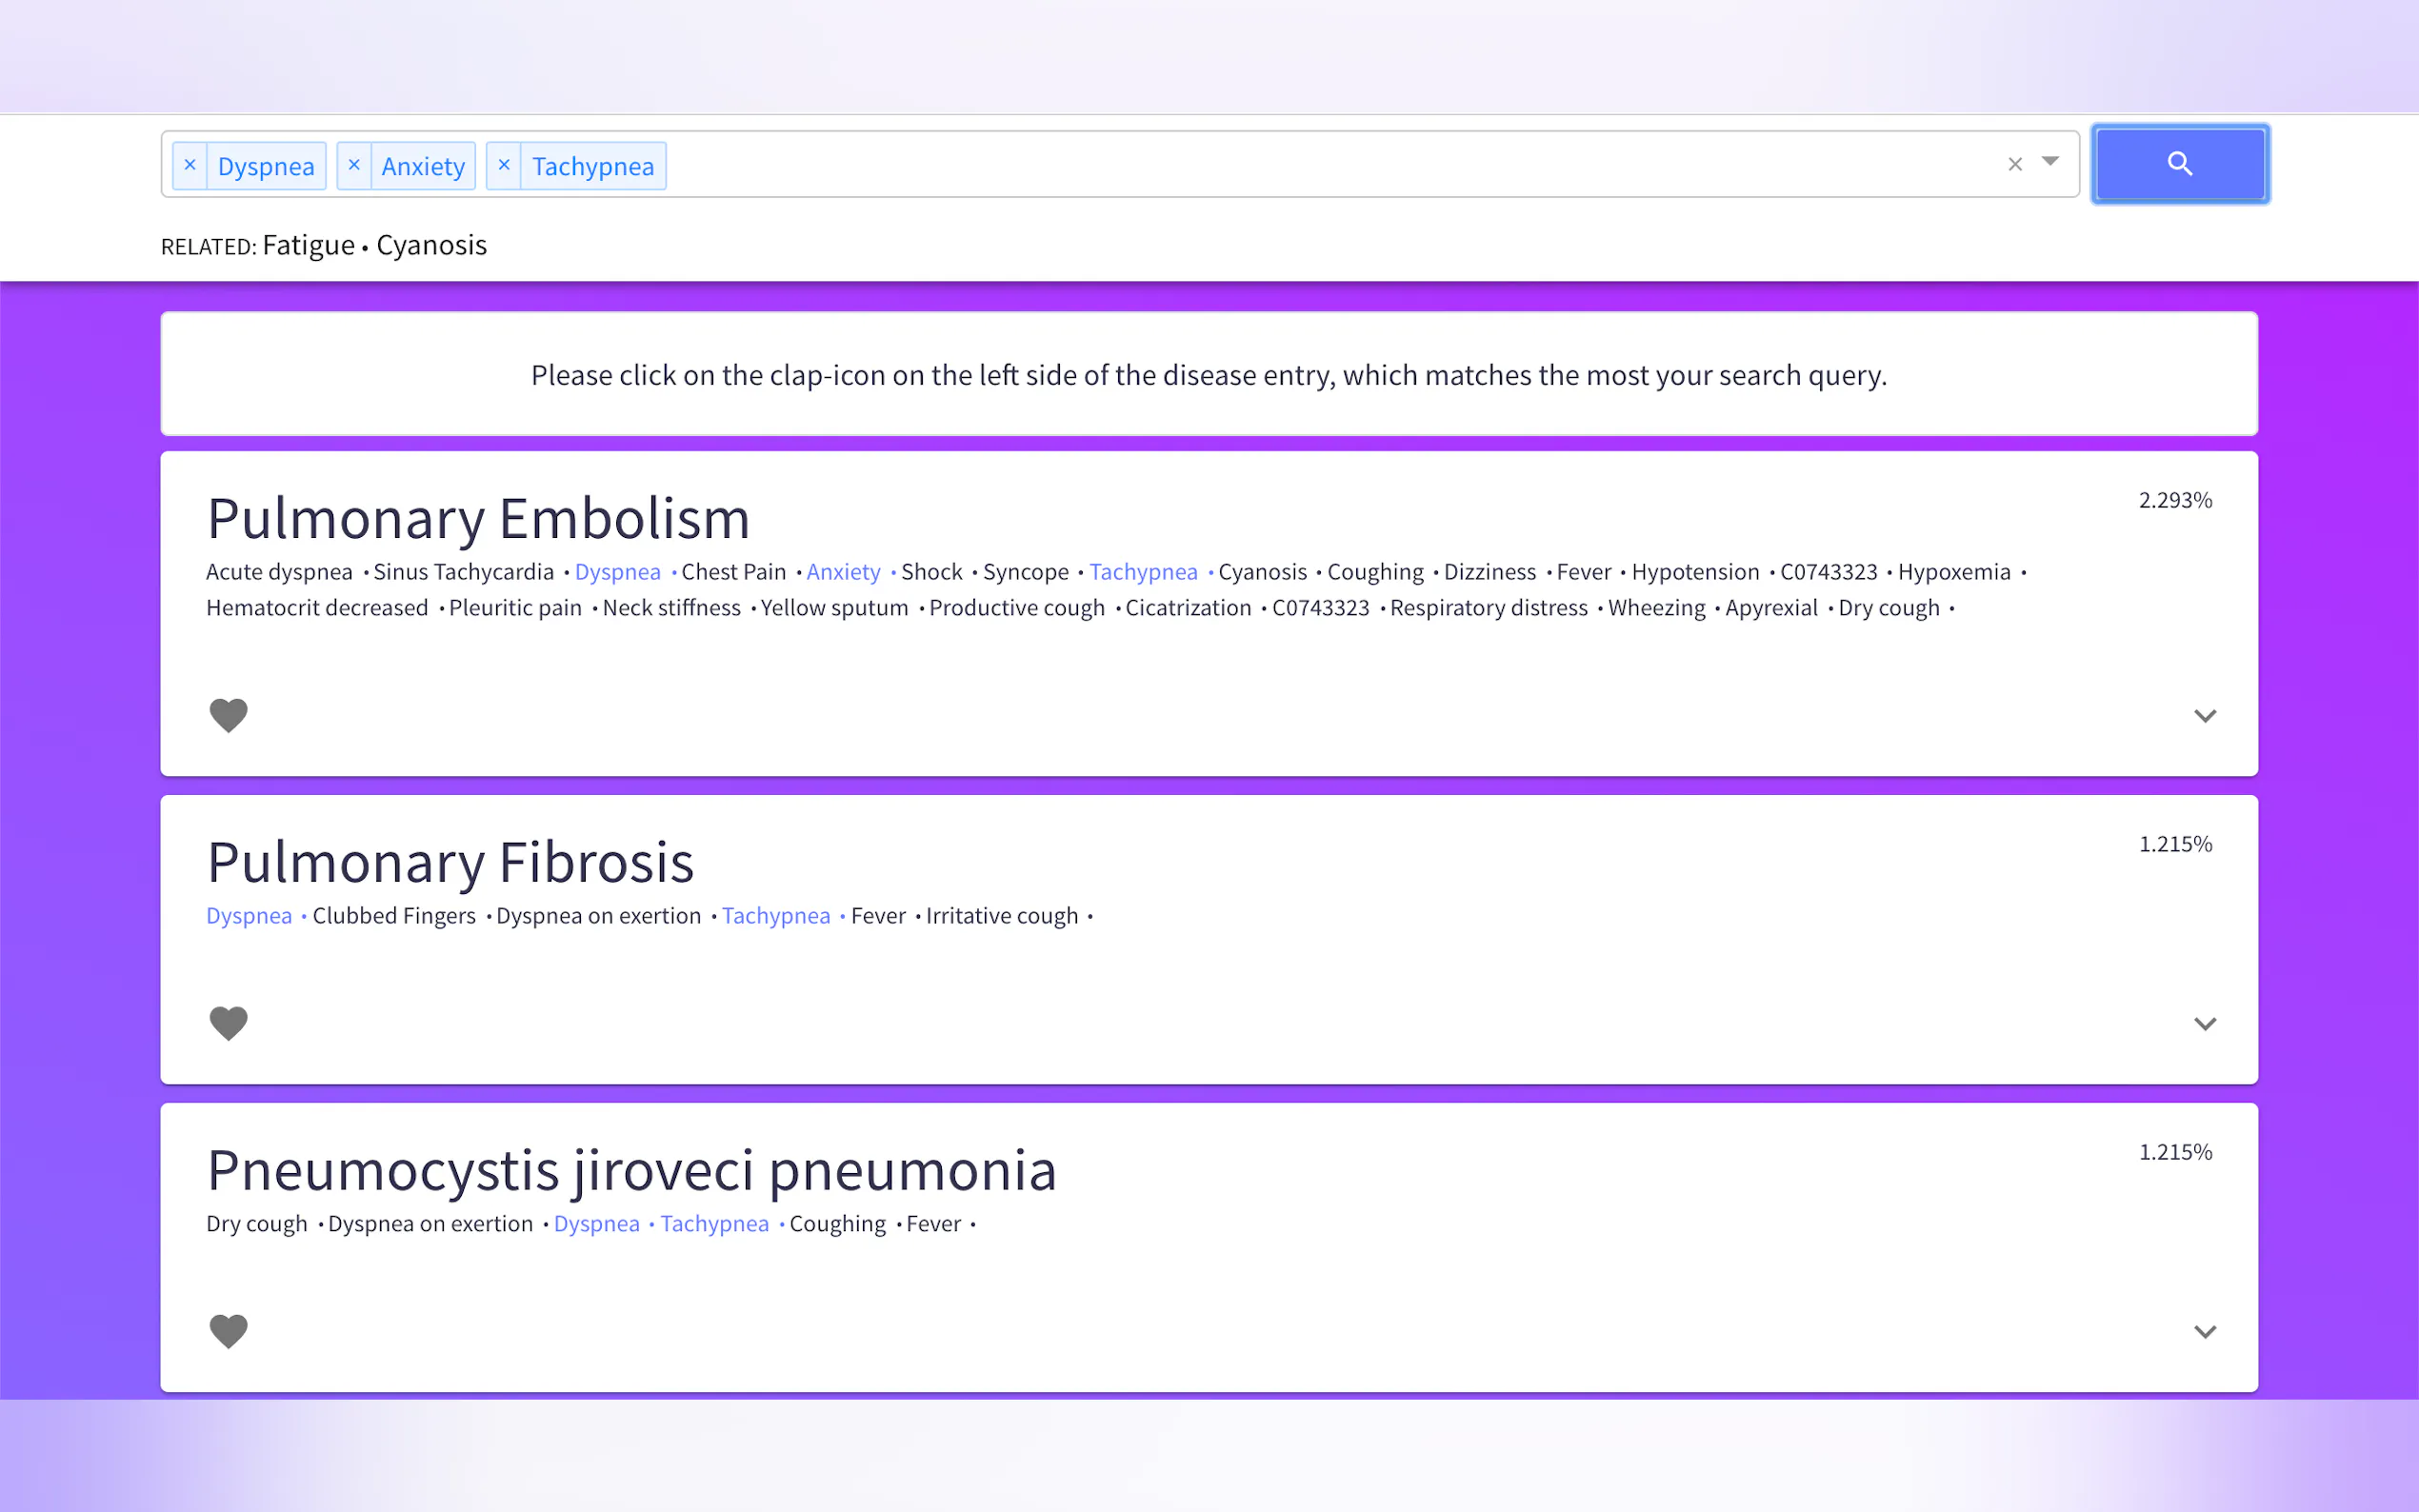The height and width of the screenshot is (1512, 2419).
Task: Like the Pulmonary Embolism entry
Action: (x=228, y=715)
